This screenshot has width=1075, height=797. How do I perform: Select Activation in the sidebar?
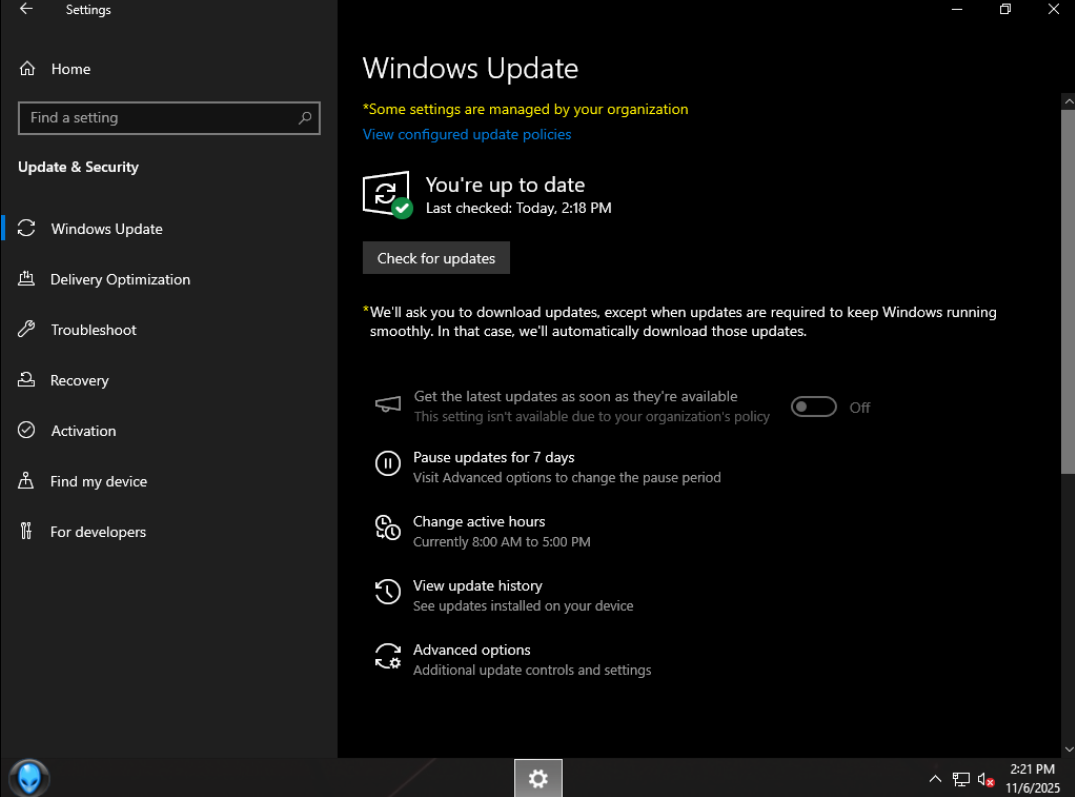click(x=83, y=431)
